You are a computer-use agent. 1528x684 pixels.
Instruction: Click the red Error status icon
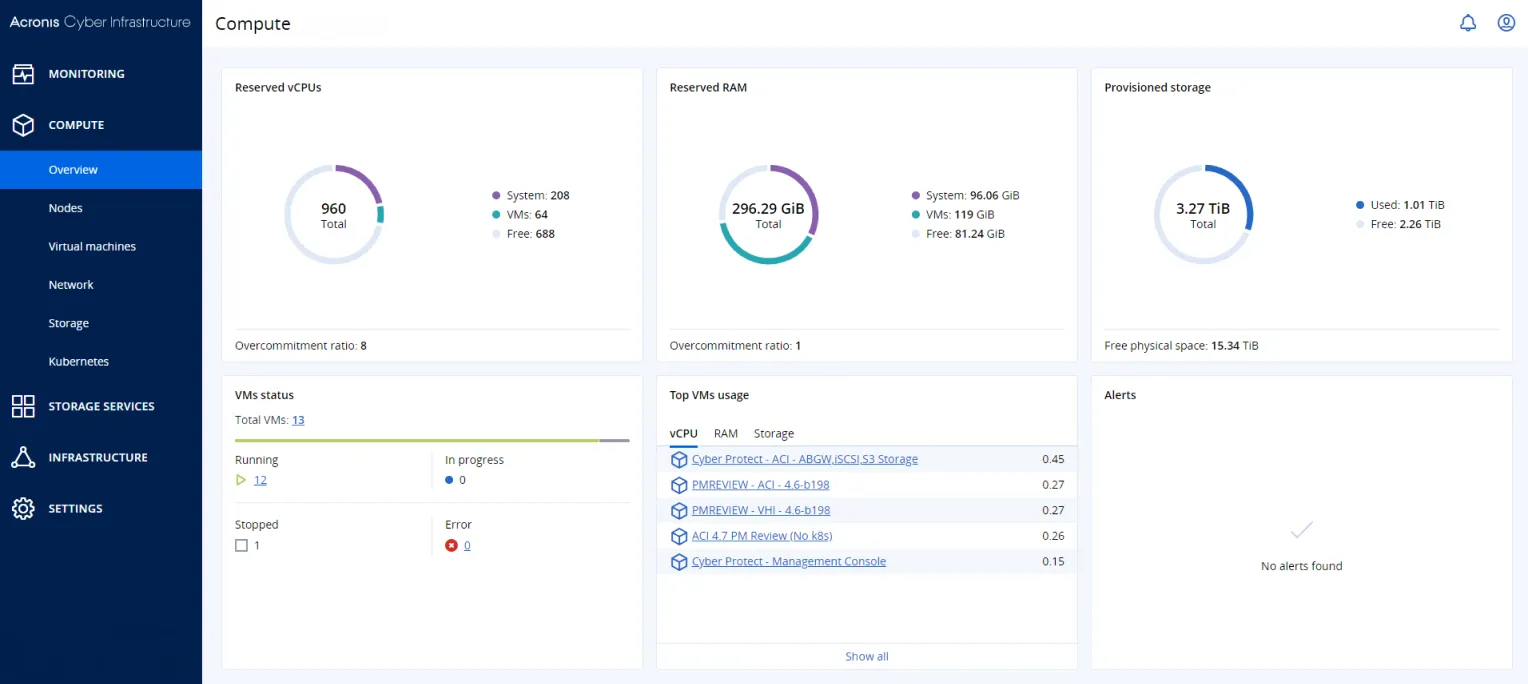[451, 545]
